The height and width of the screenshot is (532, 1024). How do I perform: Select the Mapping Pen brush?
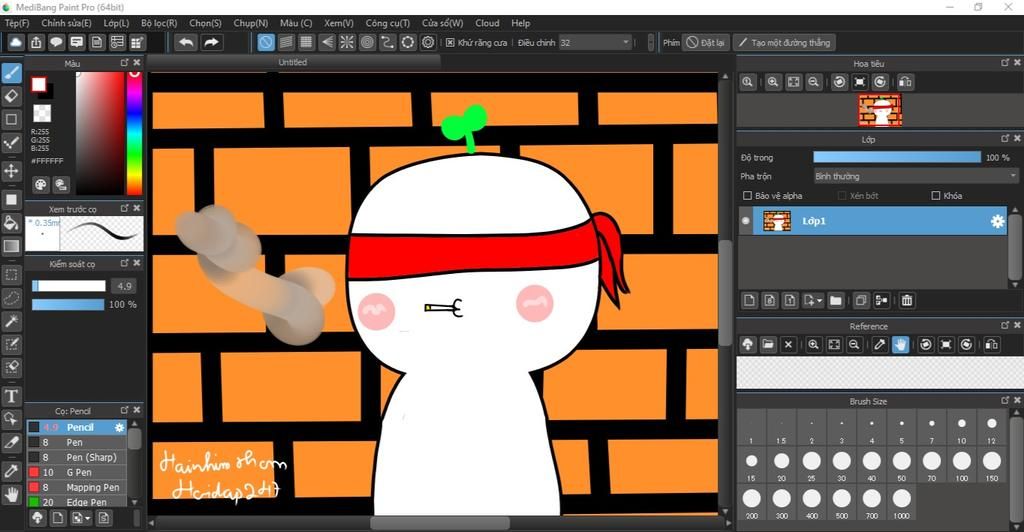click(77, 488)
